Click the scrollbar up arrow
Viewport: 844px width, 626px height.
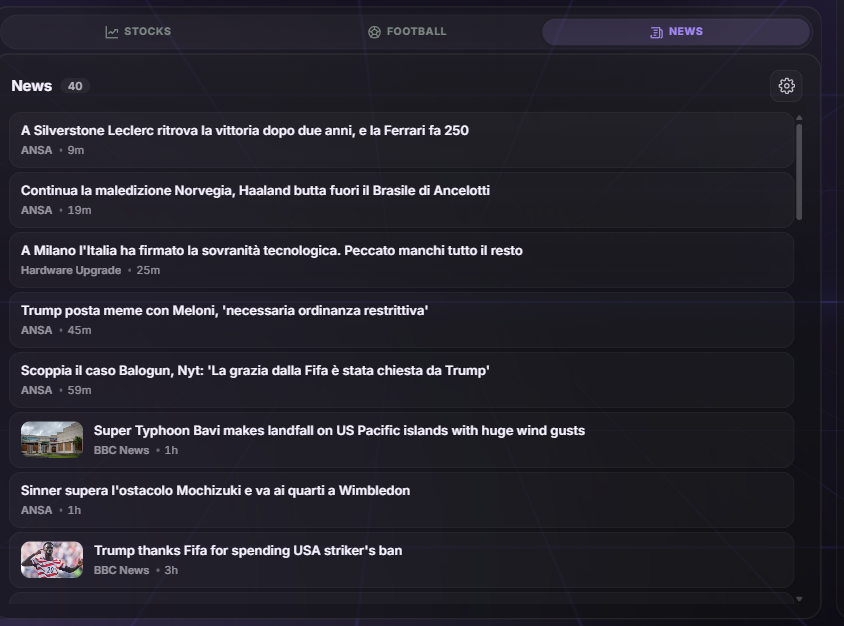tap(799, 117)
